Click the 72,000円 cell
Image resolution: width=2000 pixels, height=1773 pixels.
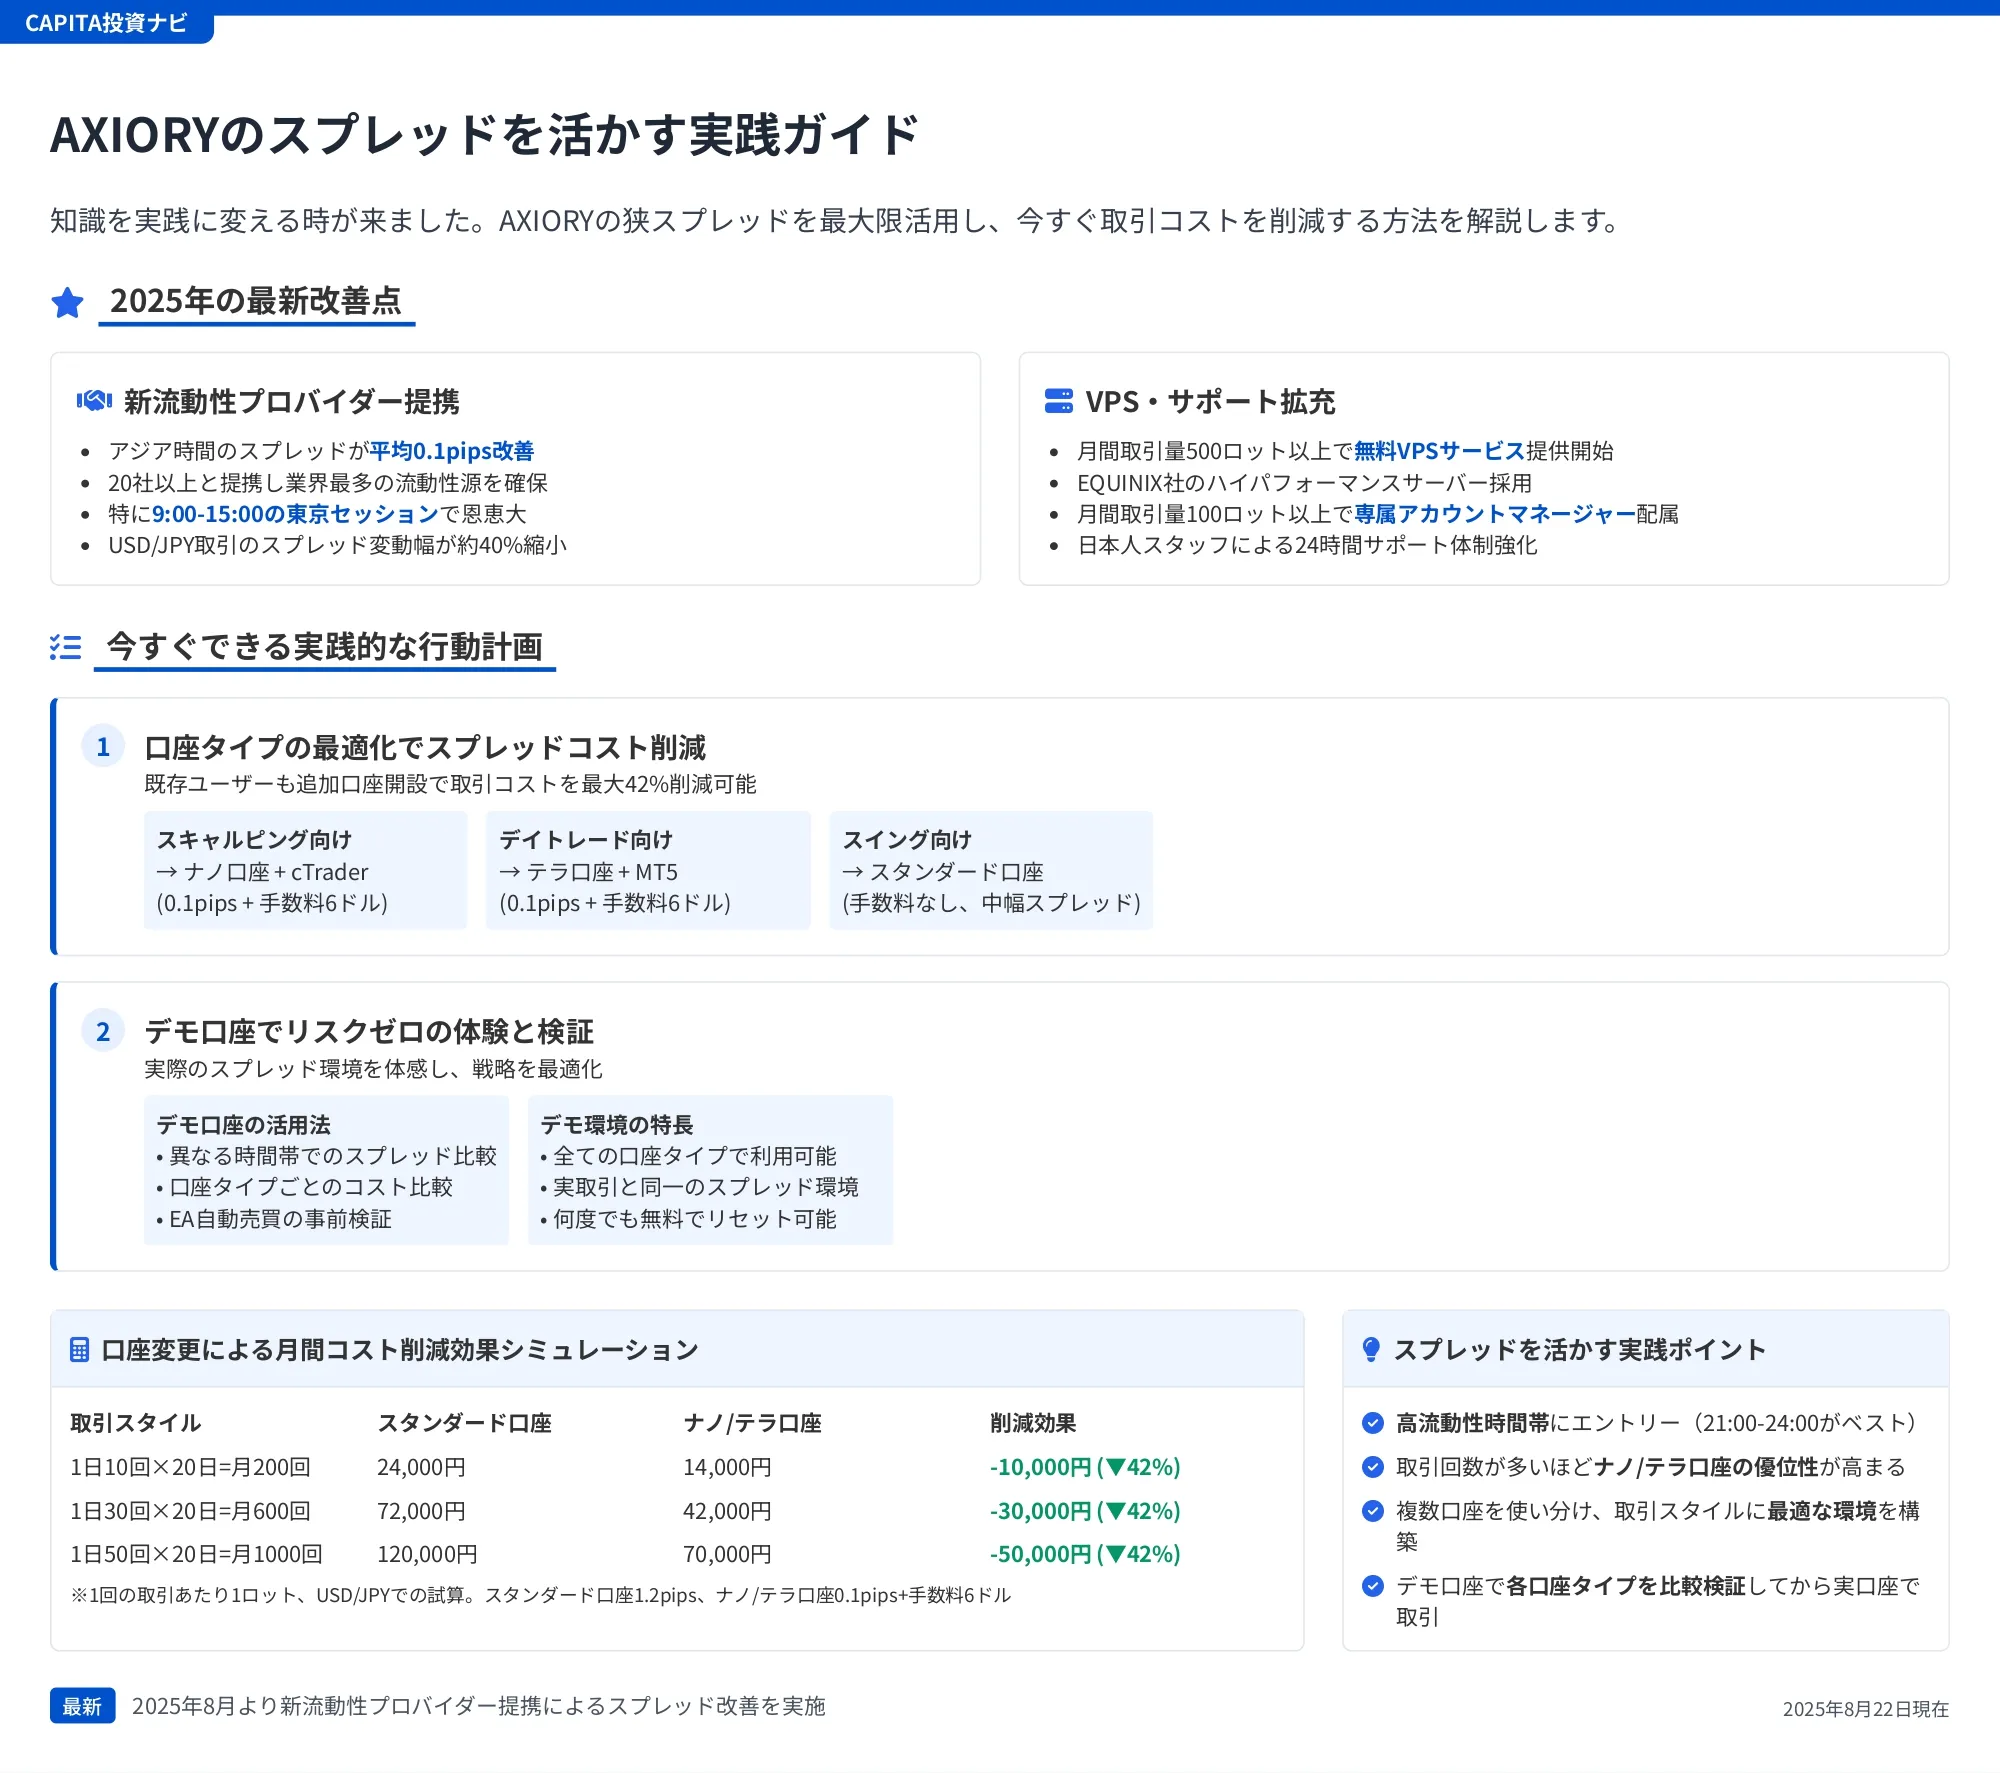pyautogui.click(x=421, y=1511)
